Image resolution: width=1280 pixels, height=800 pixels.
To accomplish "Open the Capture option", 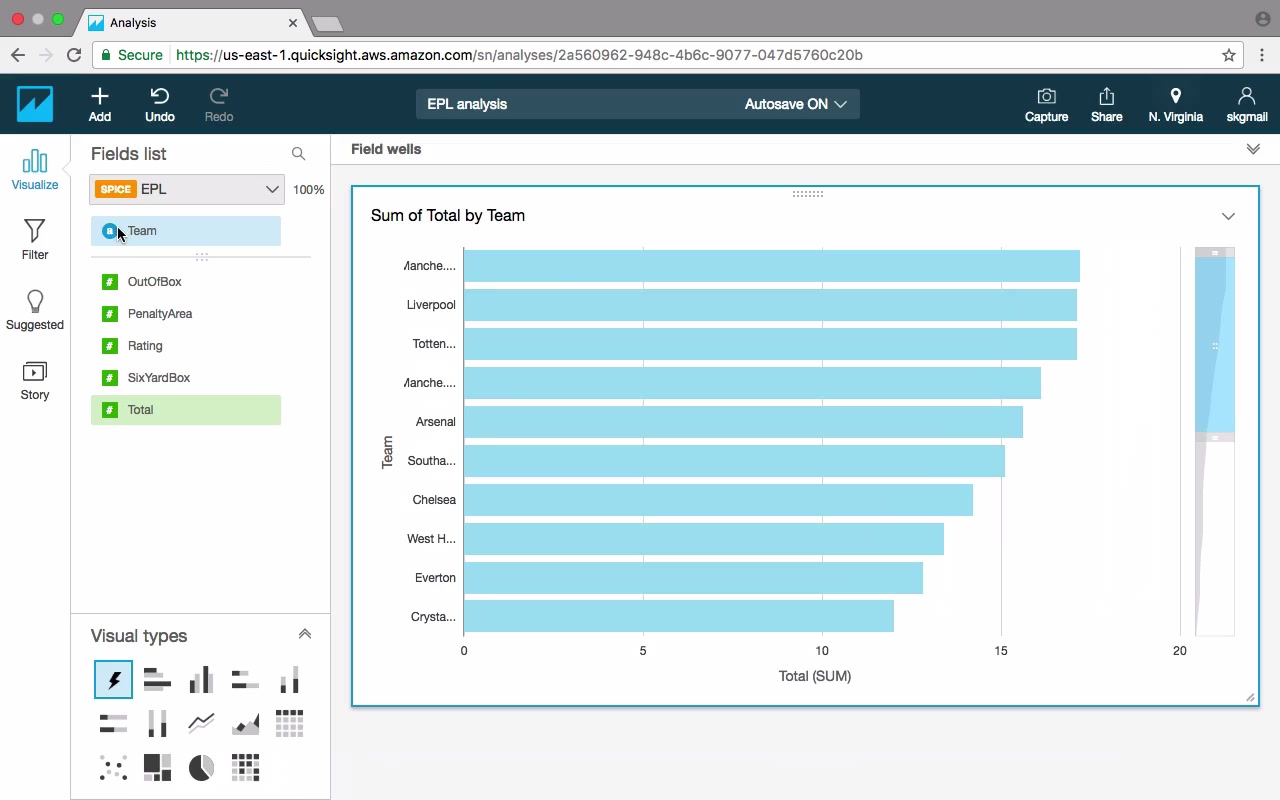I will [1047, 104].
